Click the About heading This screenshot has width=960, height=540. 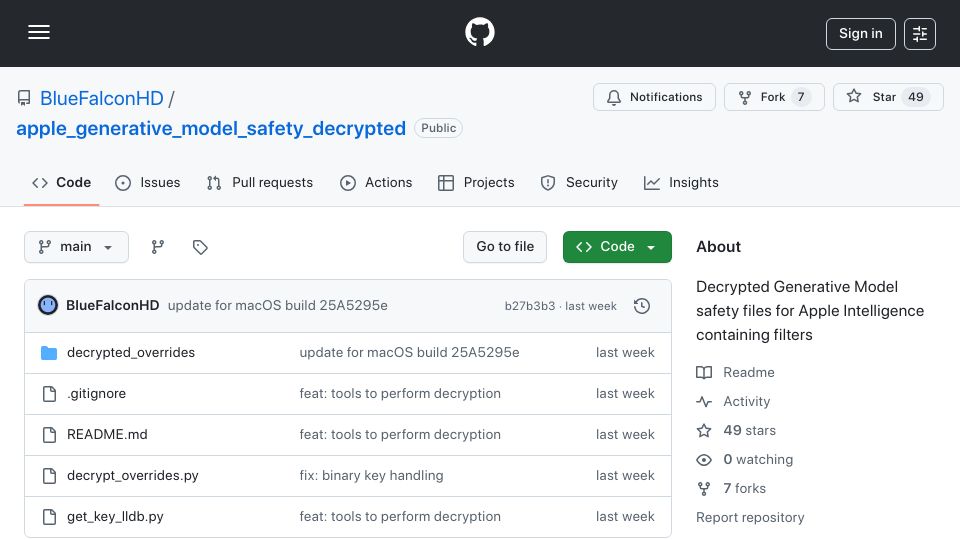pyautogui.click(x=718, y=246)
